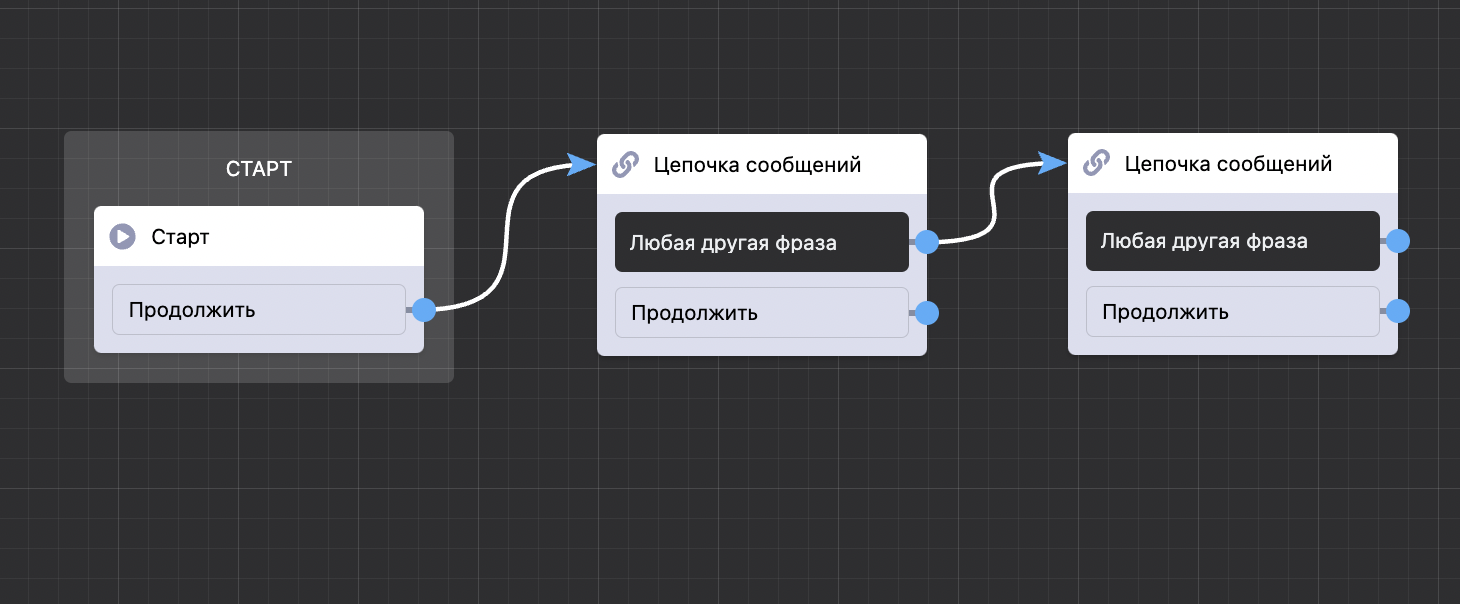Select the Старт node by its header title

(x=181, y=237)
